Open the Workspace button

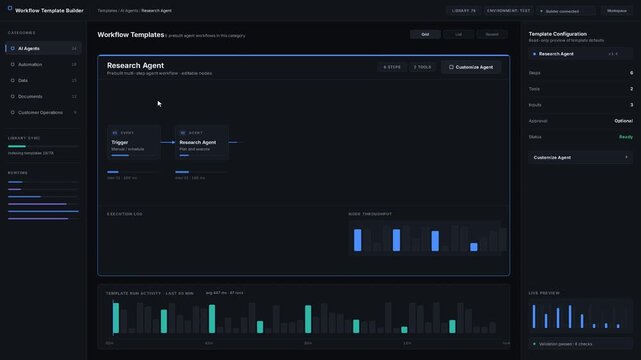coord(617,11)
